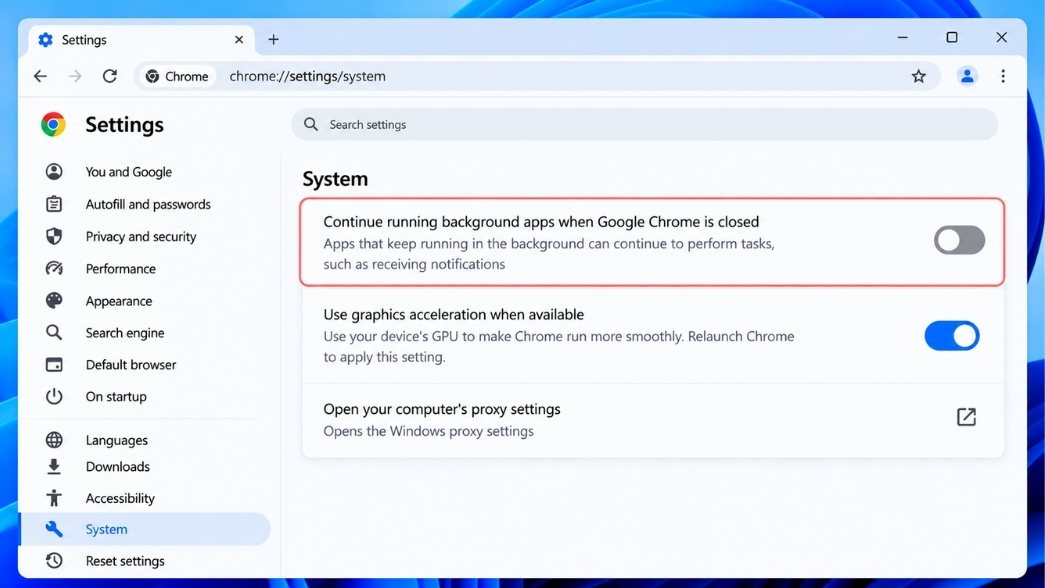Viewport: 1045px width, 588px height.
Task: Minimize the Chrome window
Action: click(x=902, y=37)
